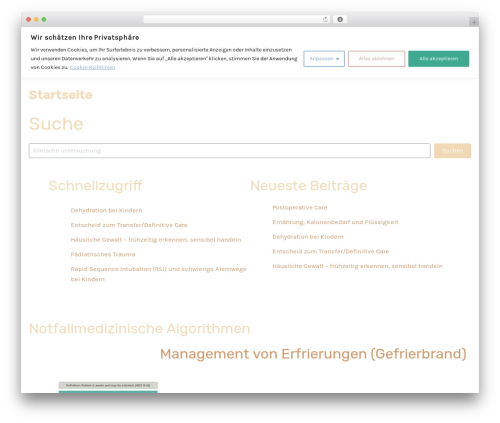500x423 pixels.
Task: Open Ernährung, Kalorienbedarf und Flüssigkeit link
Action: coord(335,222)
